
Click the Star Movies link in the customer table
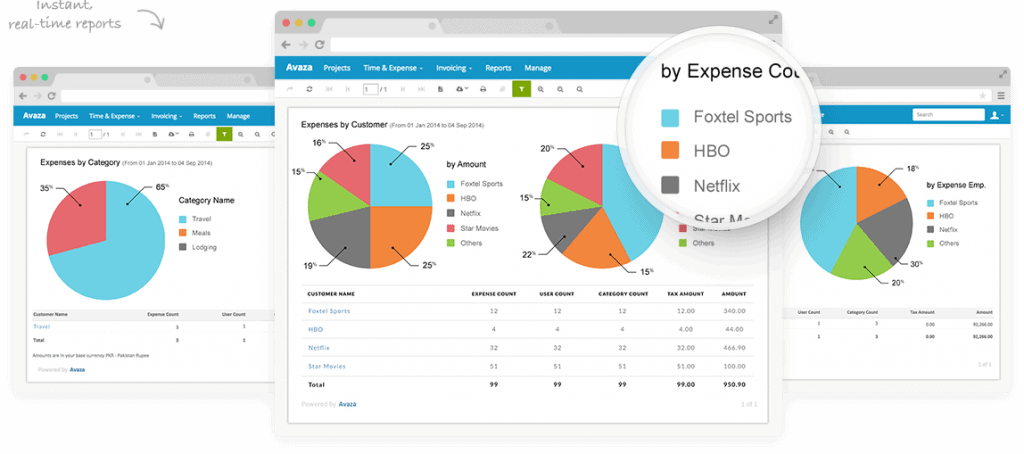tap(327, 366)
